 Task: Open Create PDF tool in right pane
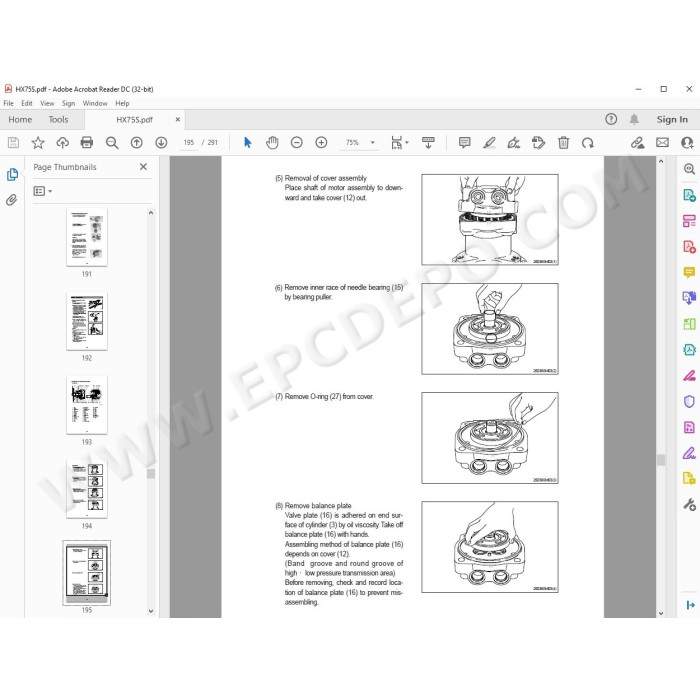(x=689, y=246)
